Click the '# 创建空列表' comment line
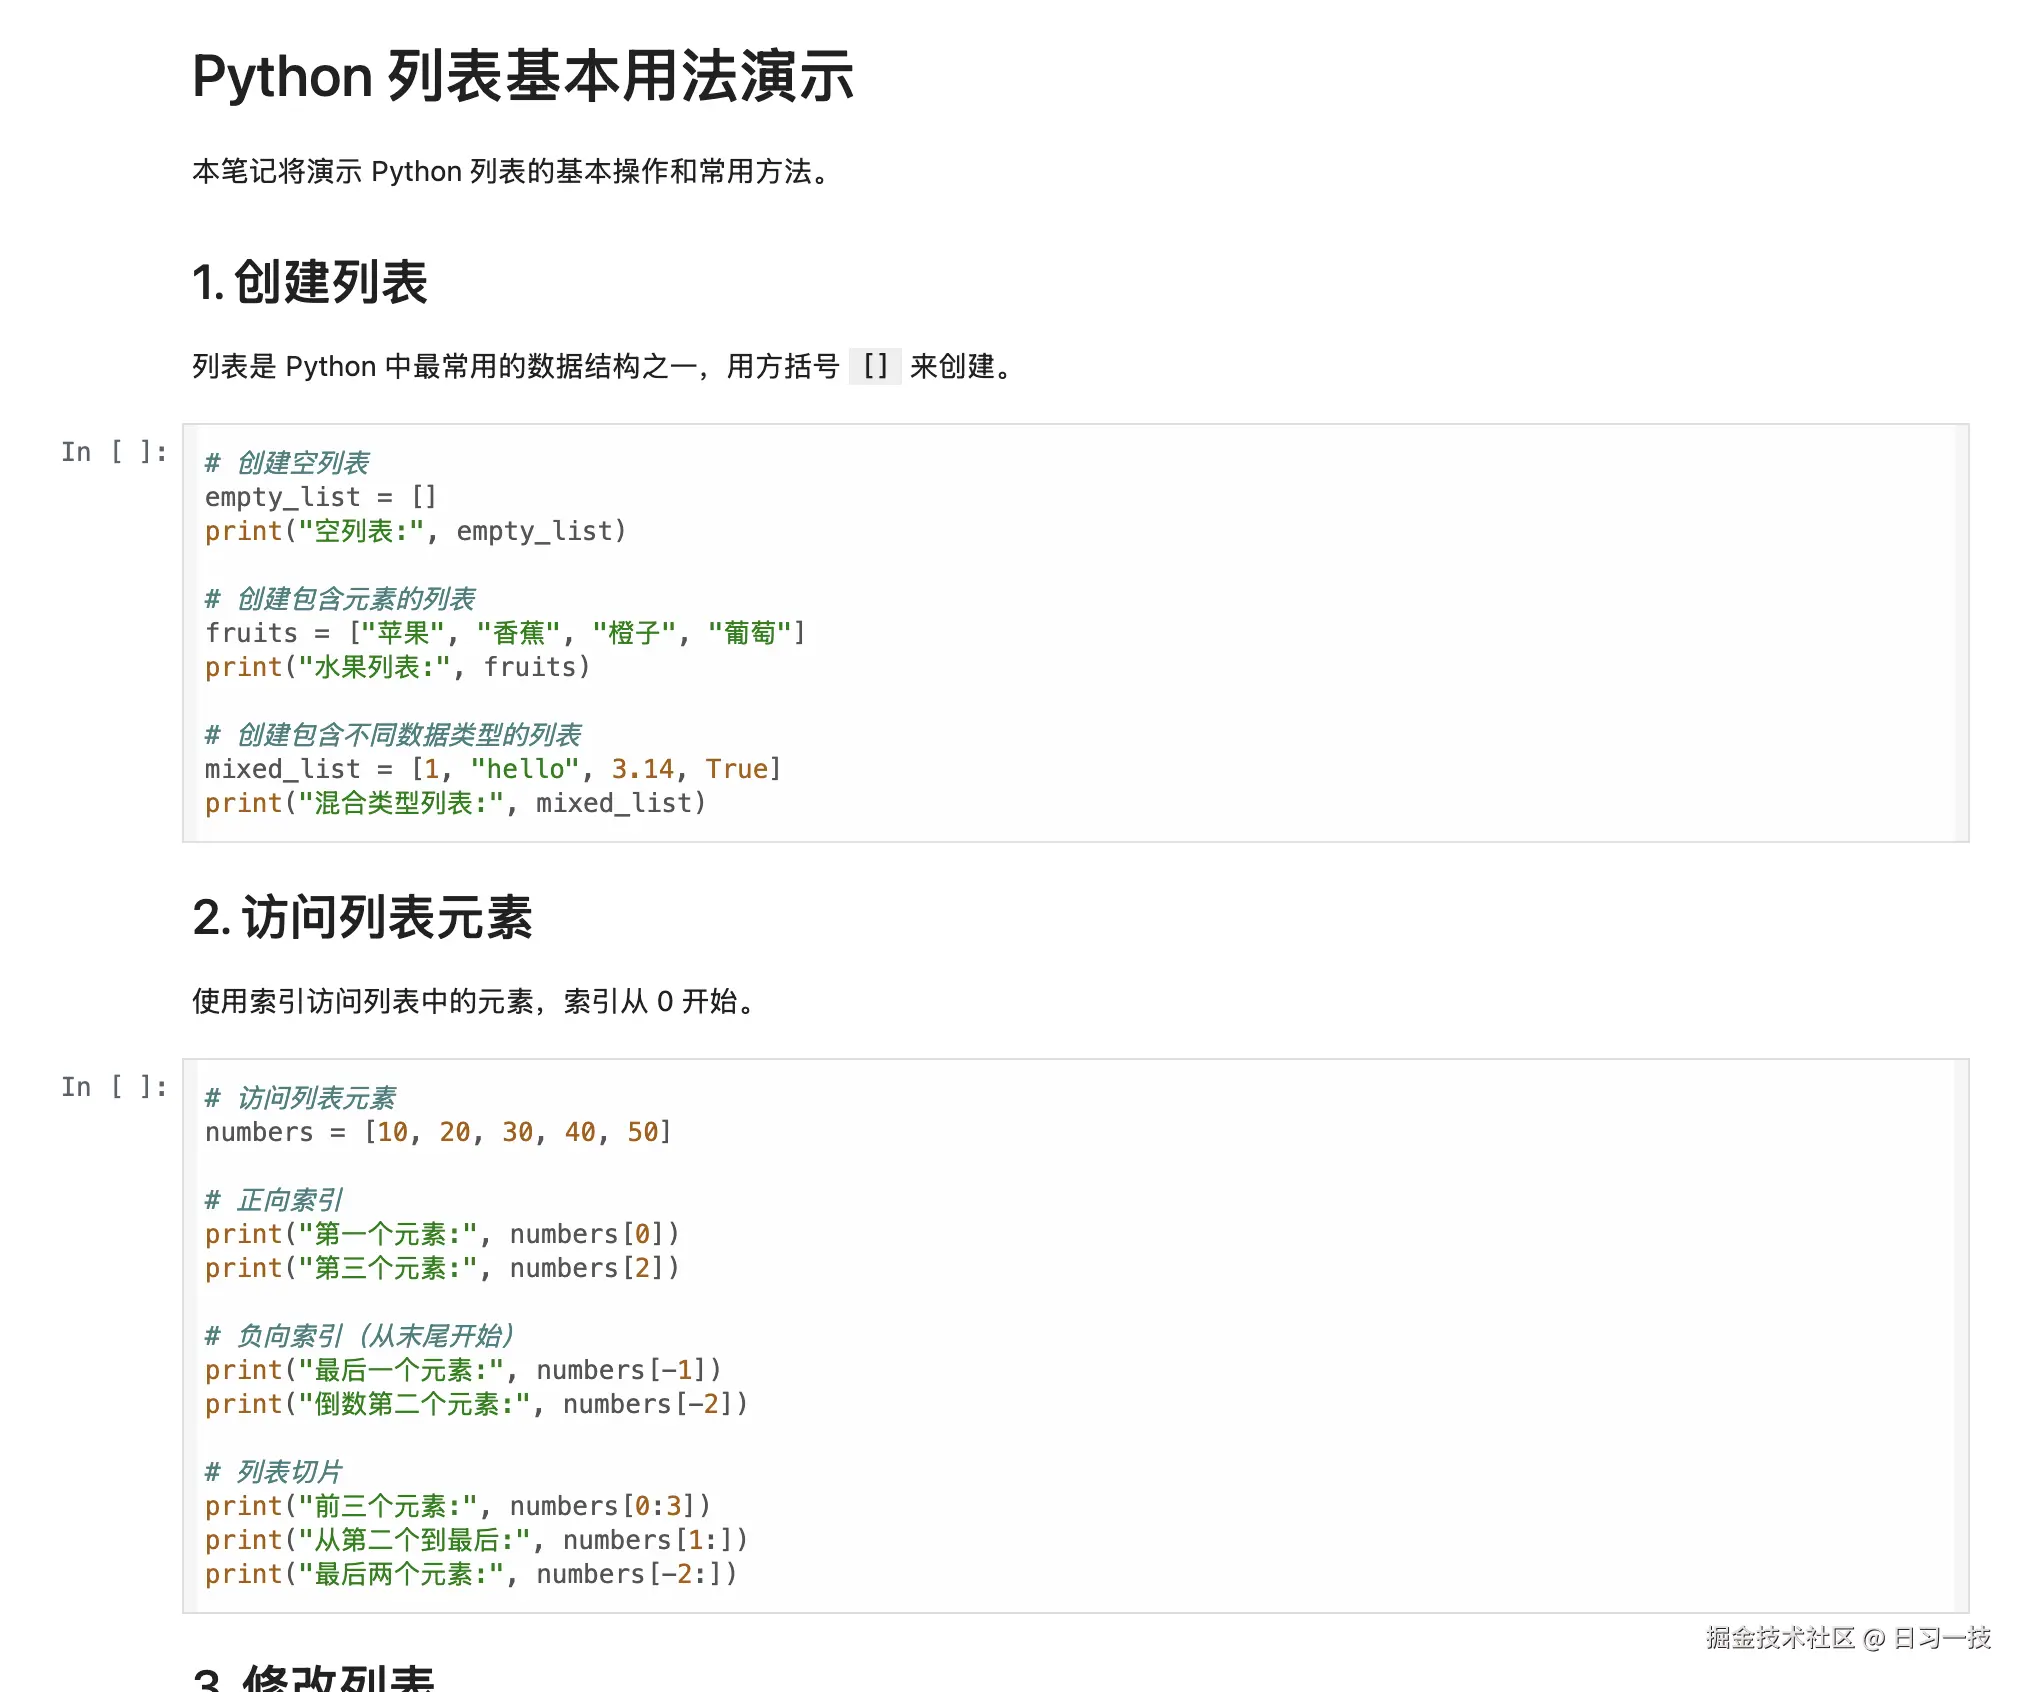 [x=288, y=463]
